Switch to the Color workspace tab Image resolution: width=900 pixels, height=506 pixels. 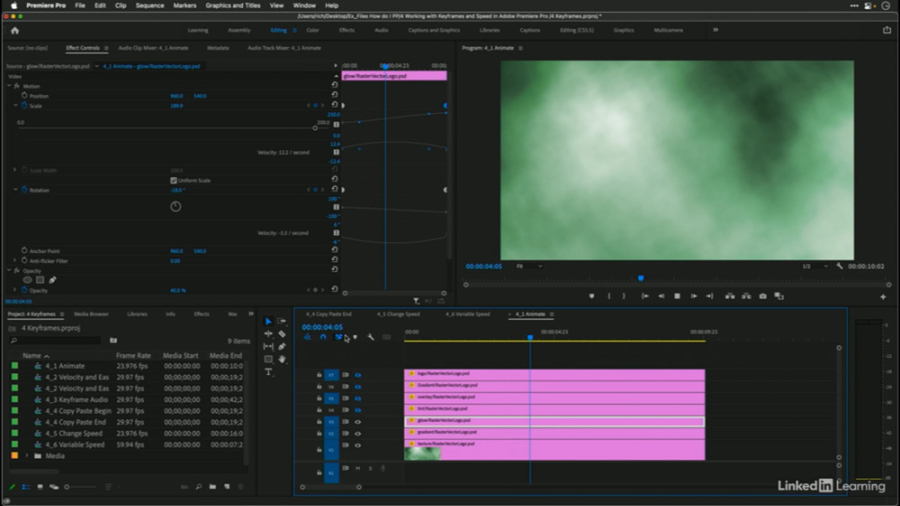[x=313, y=30]
